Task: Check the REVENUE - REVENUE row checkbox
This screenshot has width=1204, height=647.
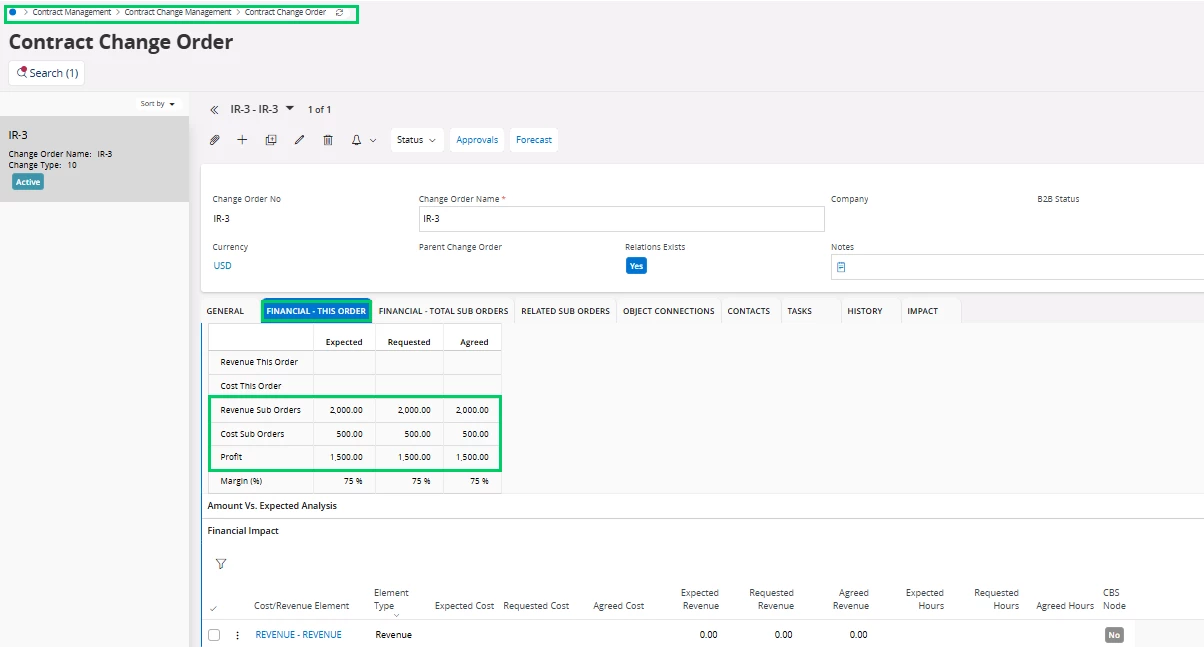Action: click(x=214, y=635)
